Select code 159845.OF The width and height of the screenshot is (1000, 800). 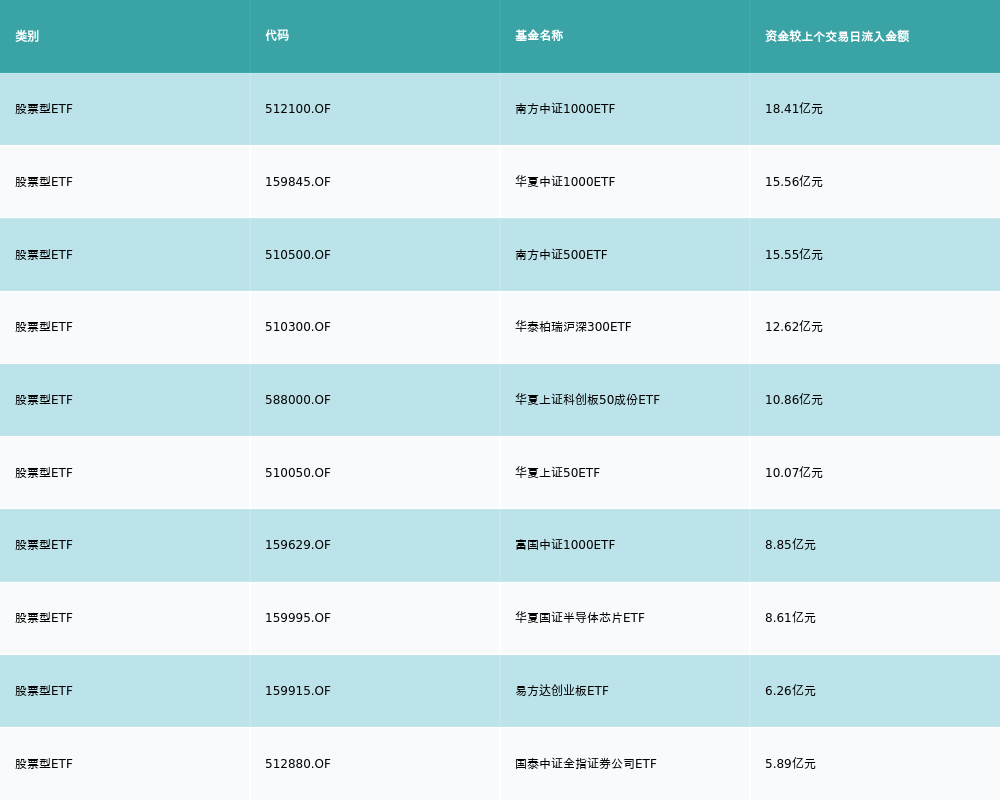click(298, 182)
